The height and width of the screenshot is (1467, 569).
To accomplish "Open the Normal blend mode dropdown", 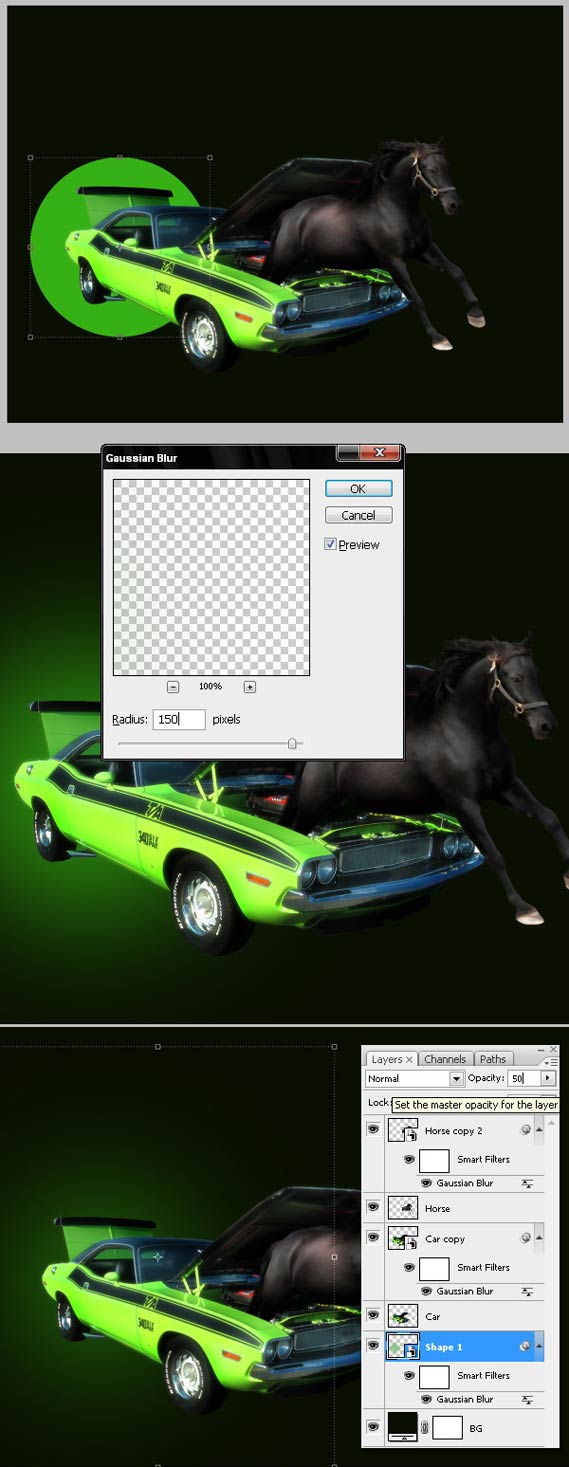I will (x=415, y=1079).
